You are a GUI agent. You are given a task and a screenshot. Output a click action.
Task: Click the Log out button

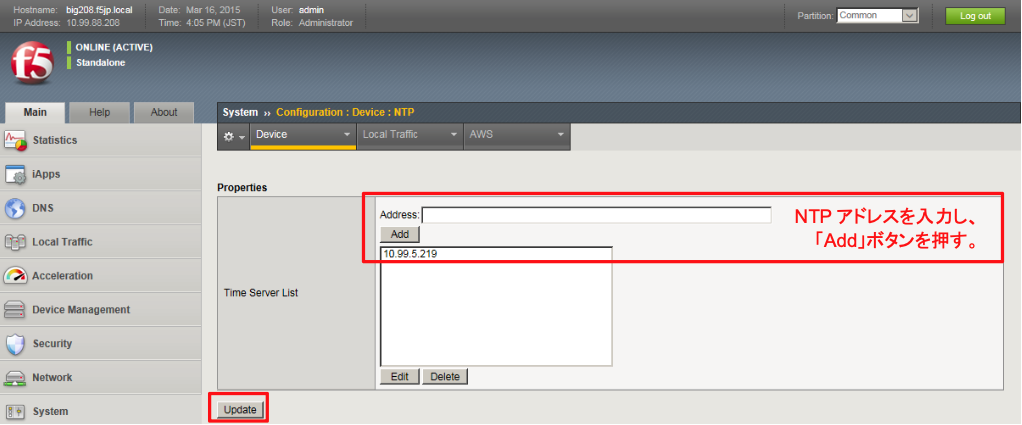[975, 16]
